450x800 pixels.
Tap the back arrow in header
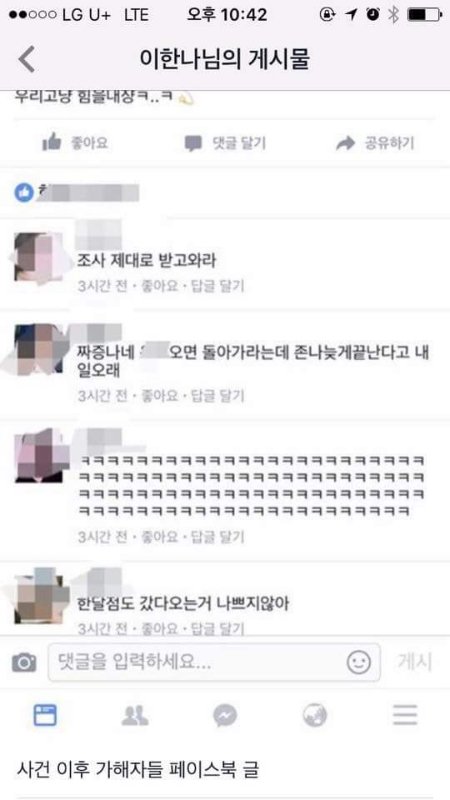pyautogui.click(x=27, y=59)
